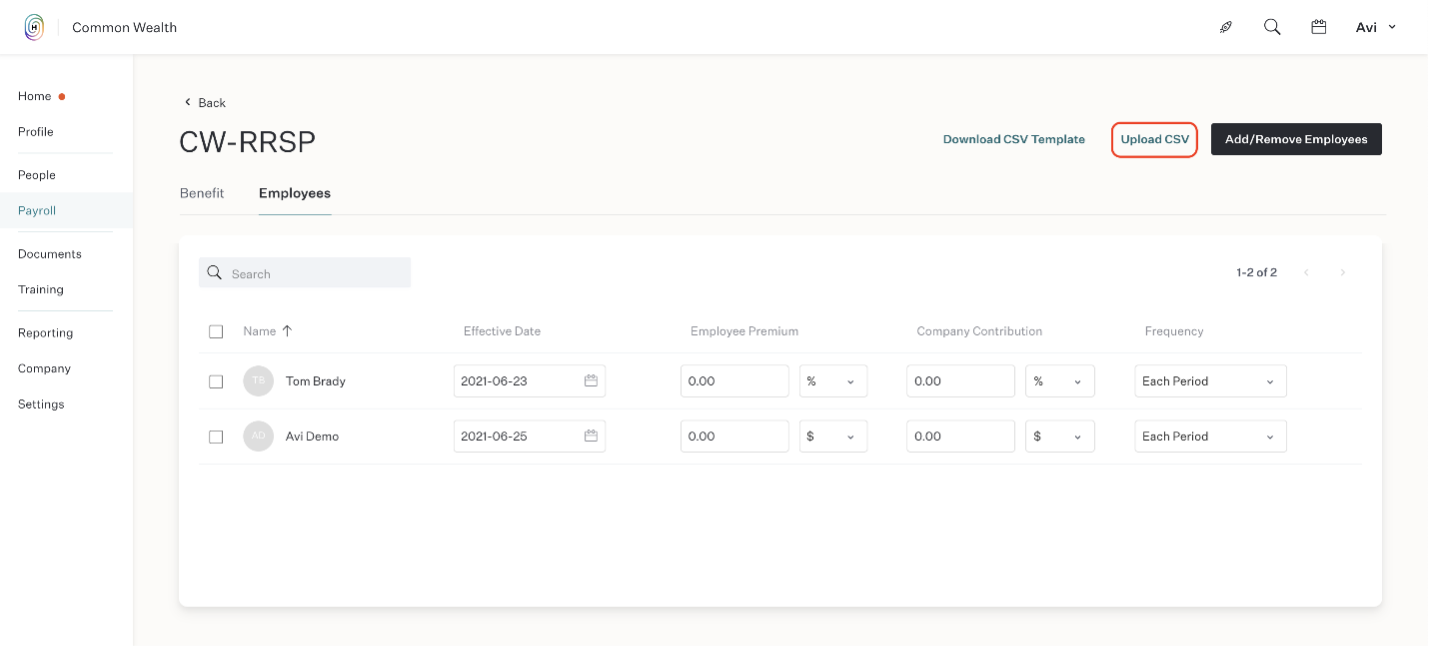Click the Employee Premium column header

[x=744, y=331]
